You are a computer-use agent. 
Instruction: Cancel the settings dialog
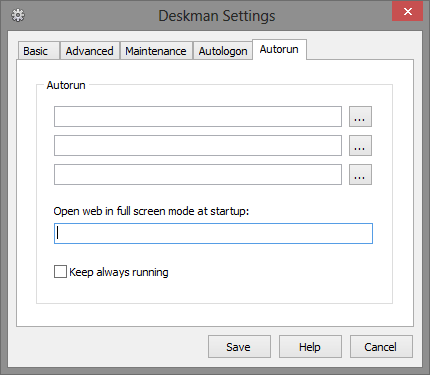(x=381, y=347)
